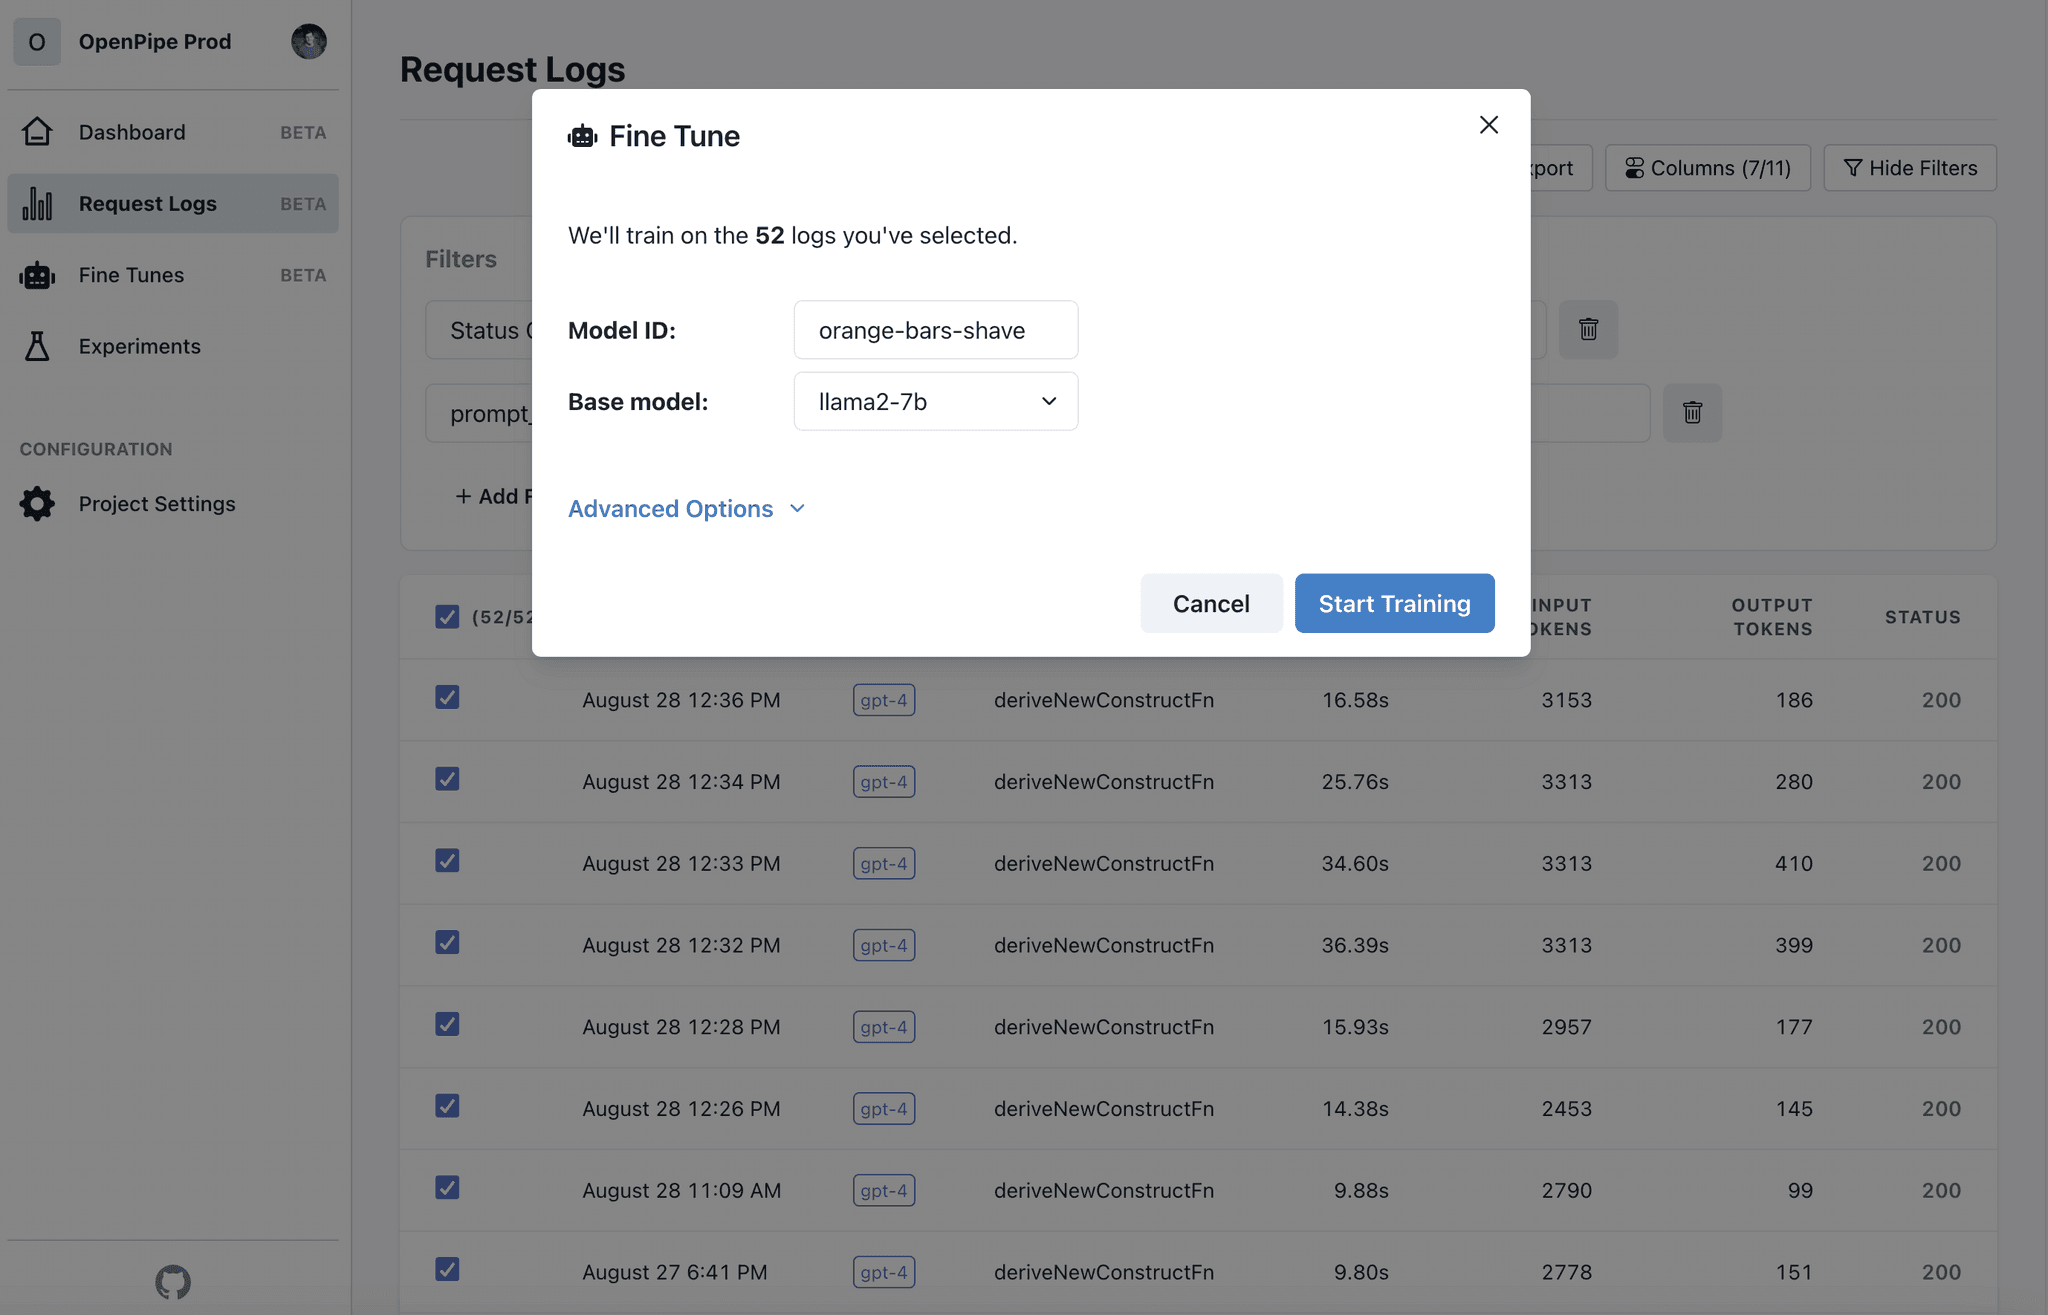Click the Request Logs bar chart icon
Screen dimensions: 2048x1315
coord(37,203)
